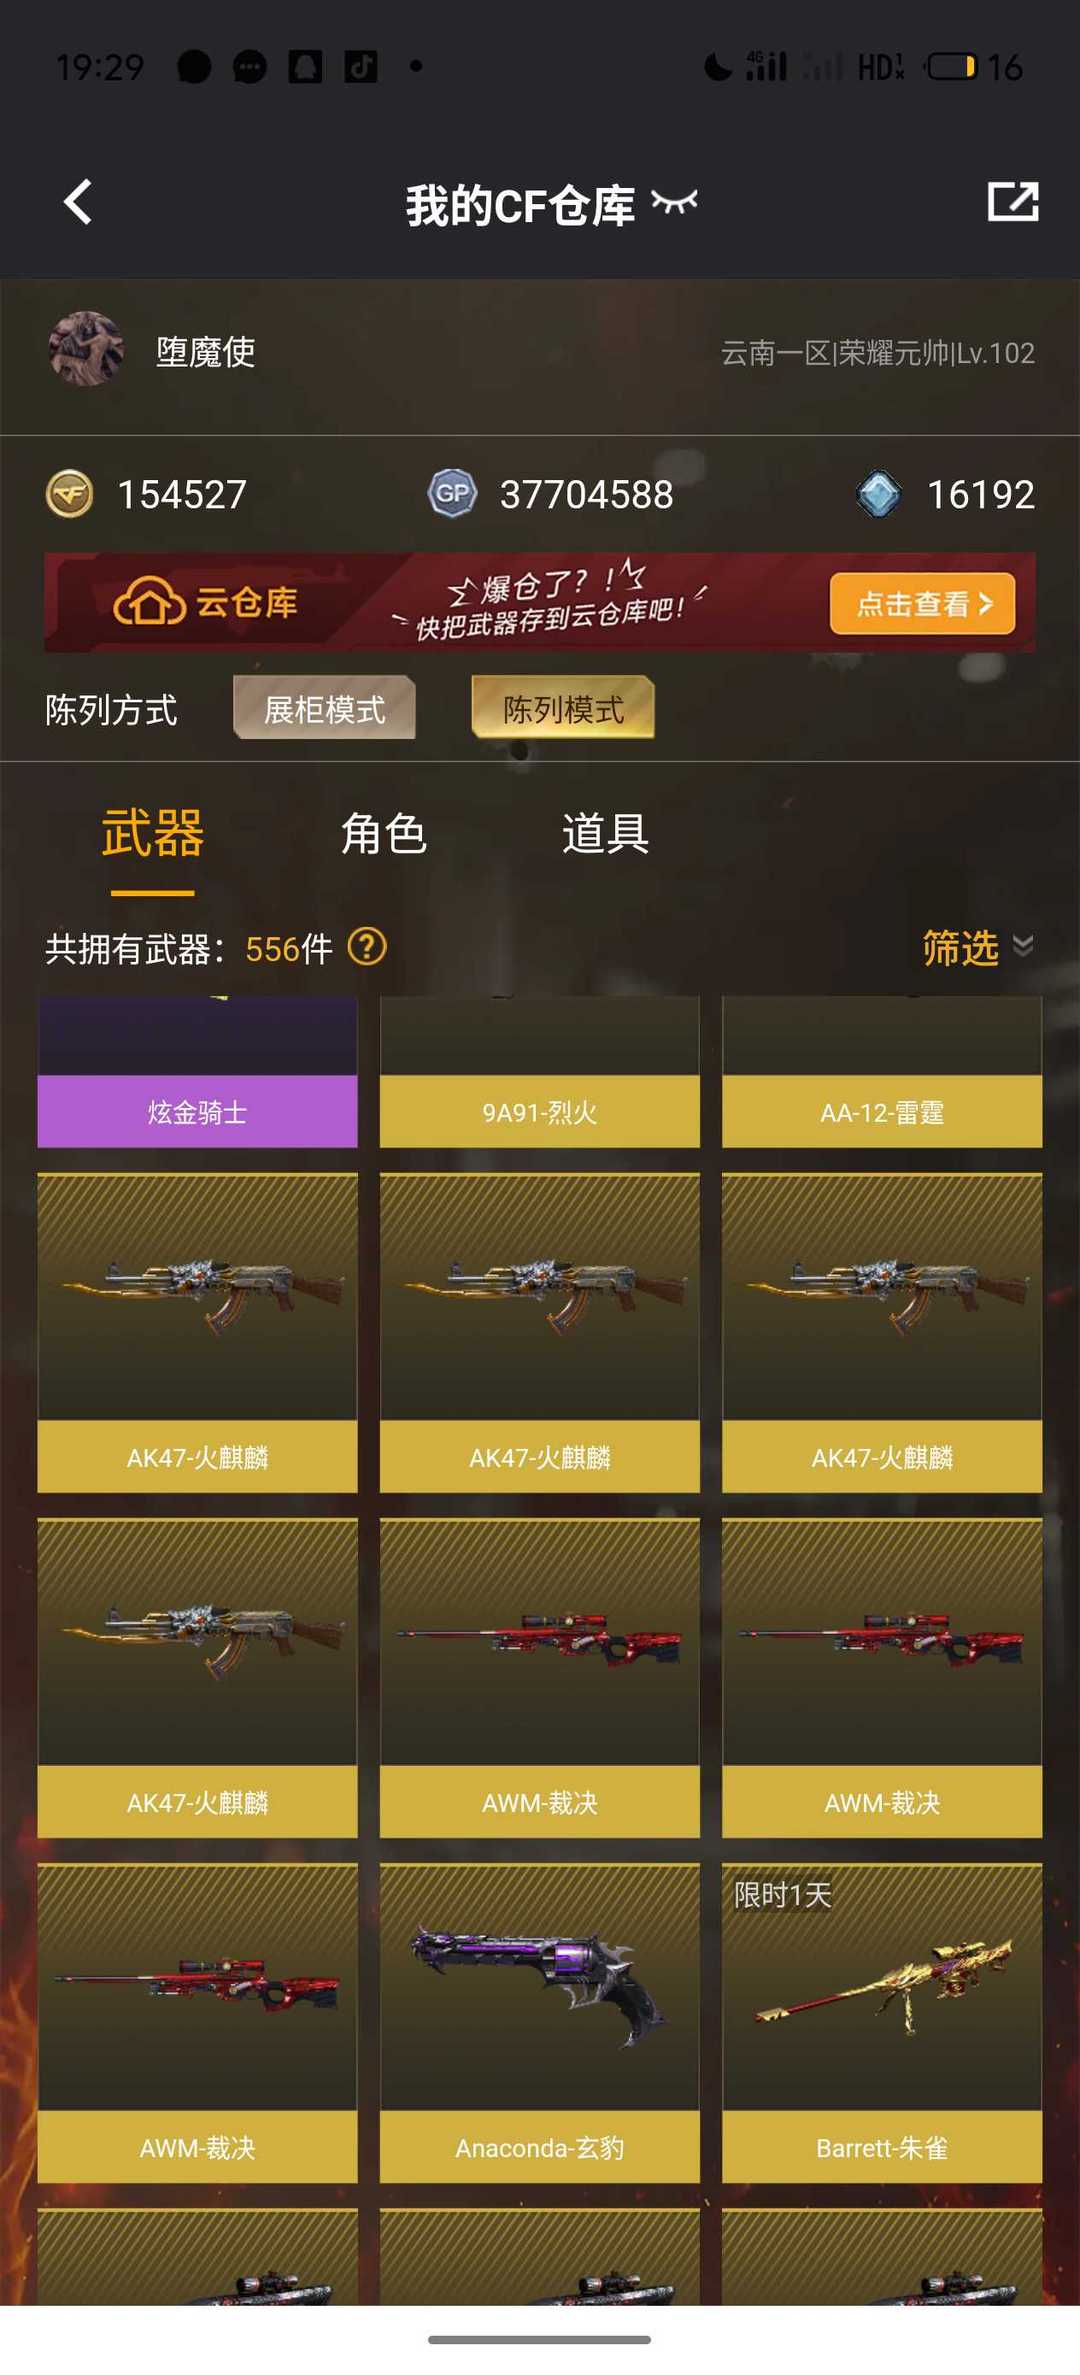This screenshot has width=1080, height=2375.
Task: Open the 道具 tab
Action: [605, 833]
